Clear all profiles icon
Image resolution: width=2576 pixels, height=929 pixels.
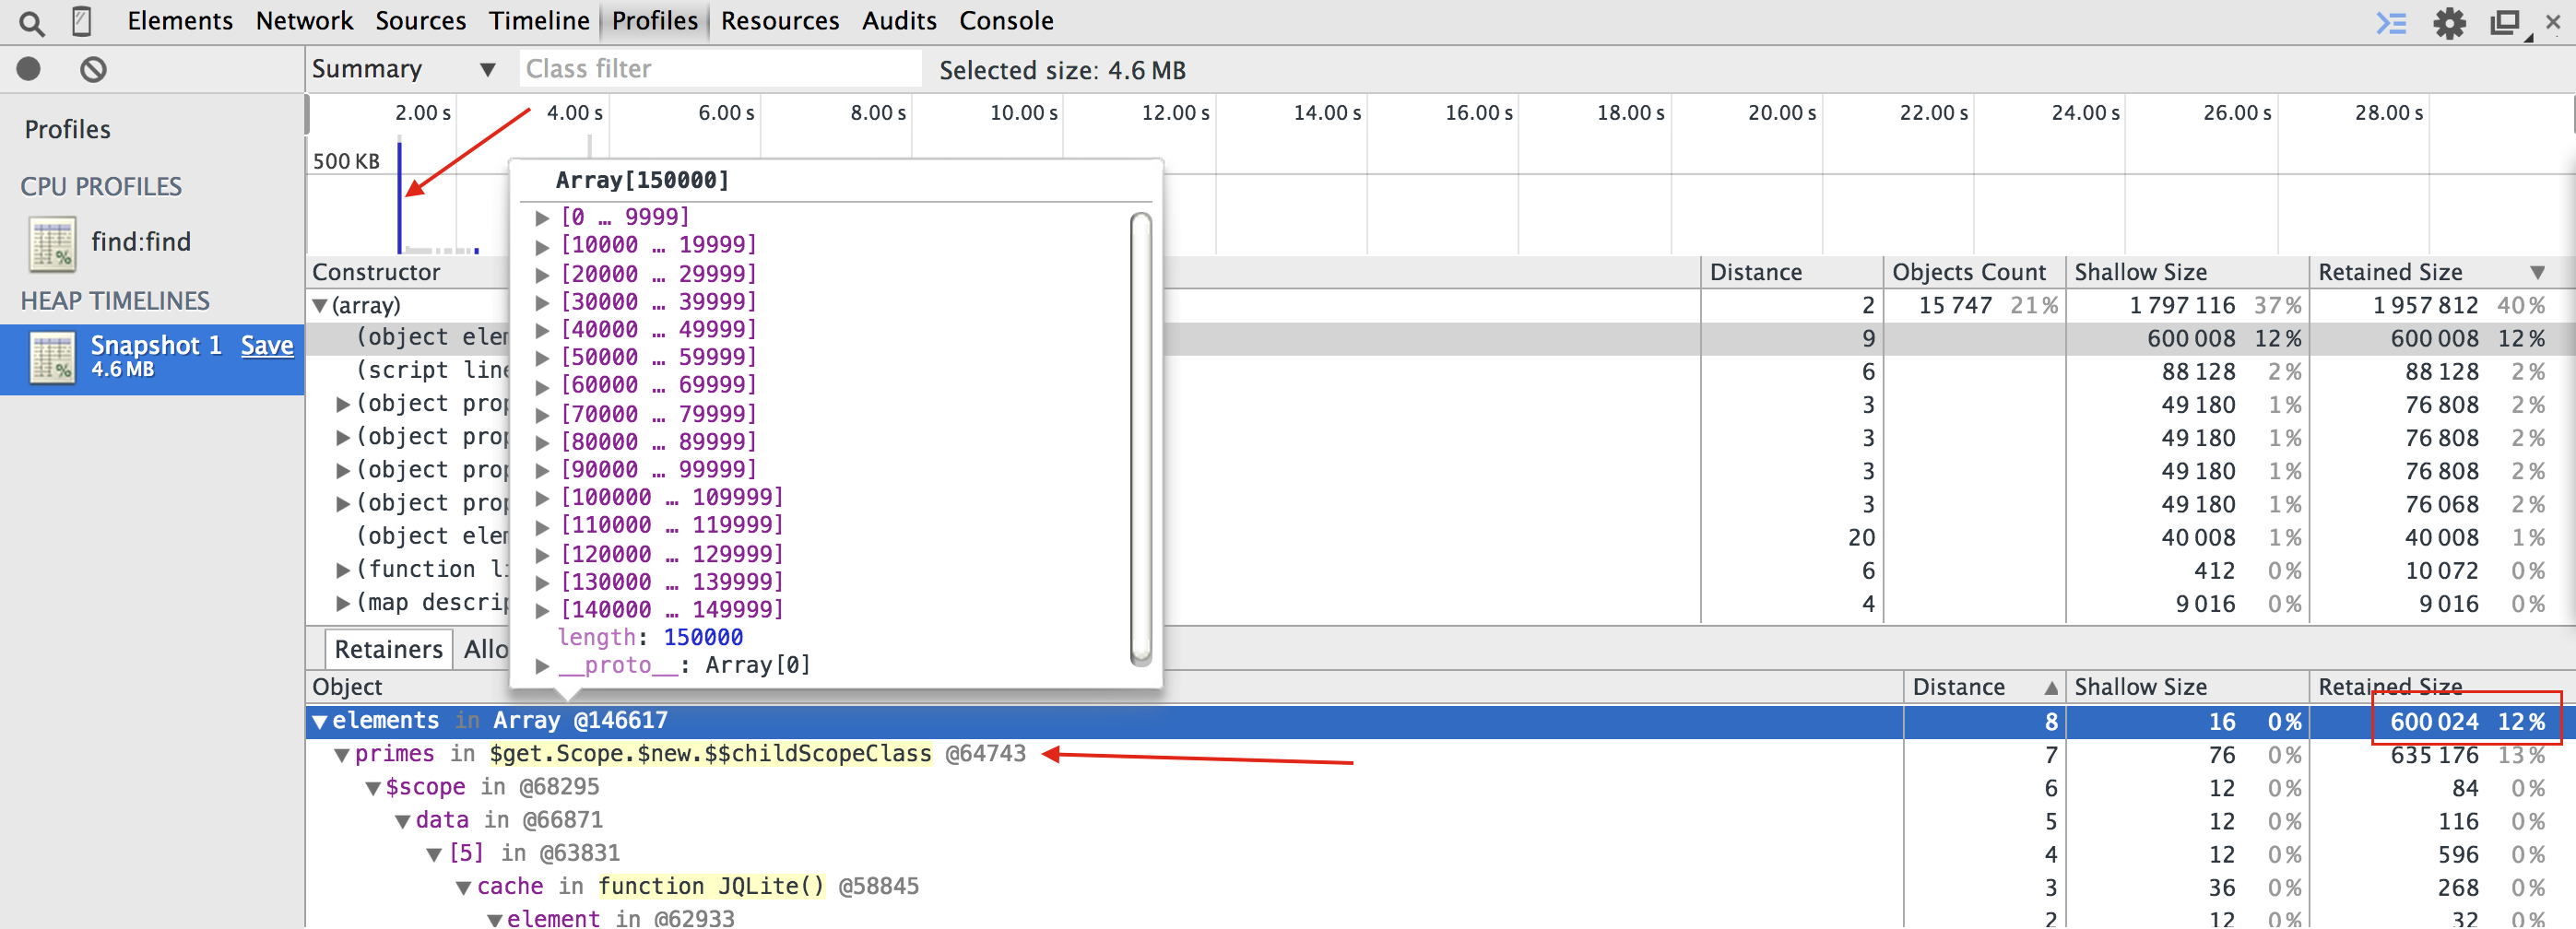[x=93, y=69]
